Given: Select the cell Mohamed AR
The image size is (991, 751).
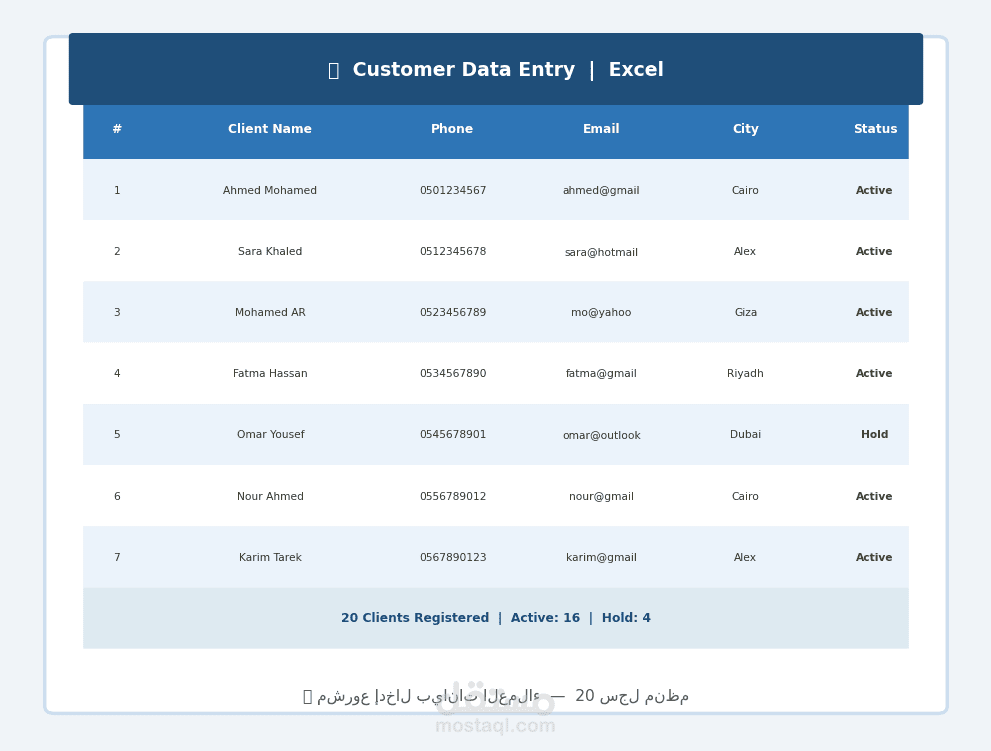Looking at the screenshot, I should coord(270,312).
